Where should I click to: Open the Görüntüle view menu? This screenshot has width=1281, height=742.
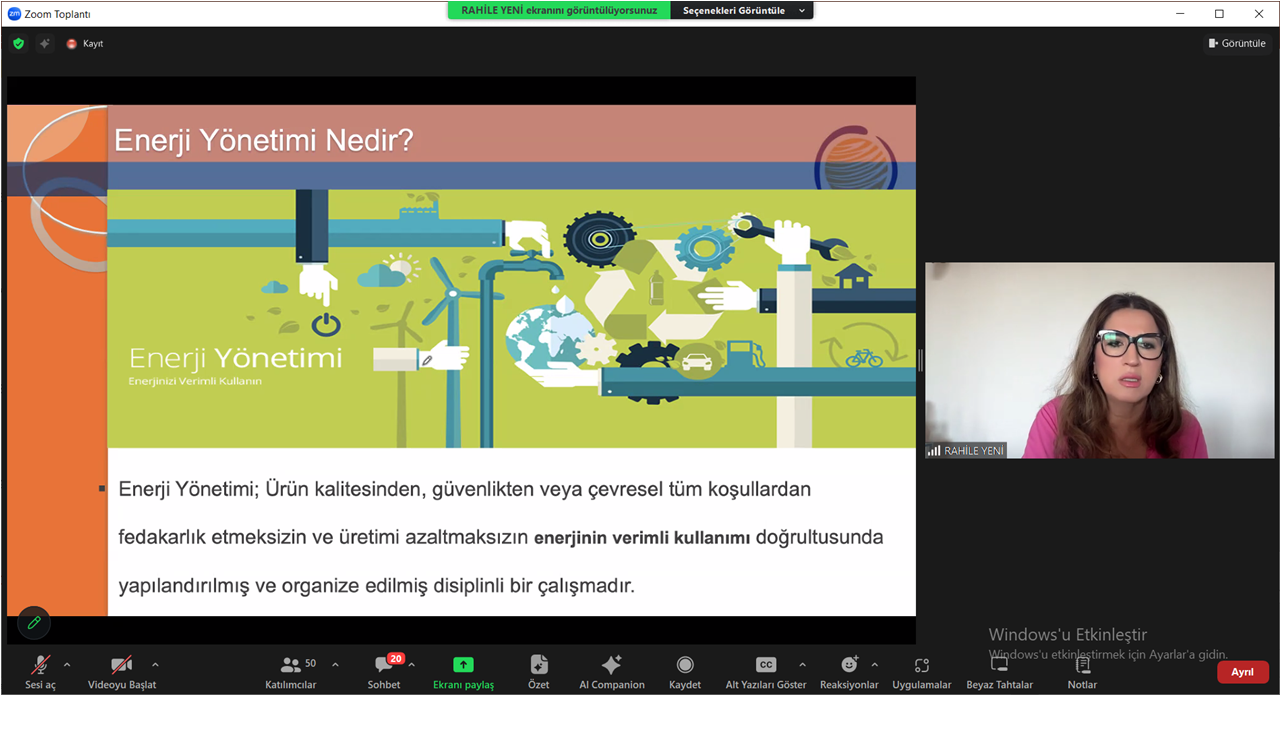pos(1237,43)
